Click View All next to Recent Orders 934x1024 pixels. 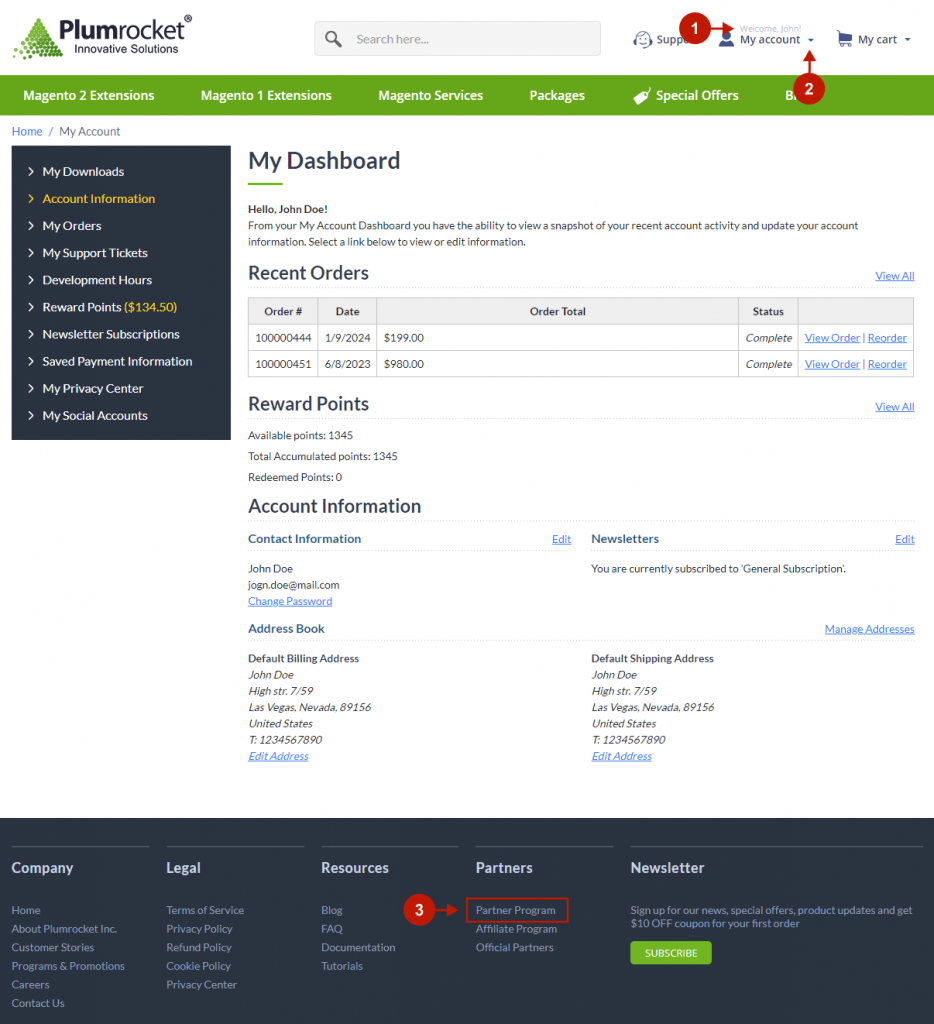click(x=893, y=275)
